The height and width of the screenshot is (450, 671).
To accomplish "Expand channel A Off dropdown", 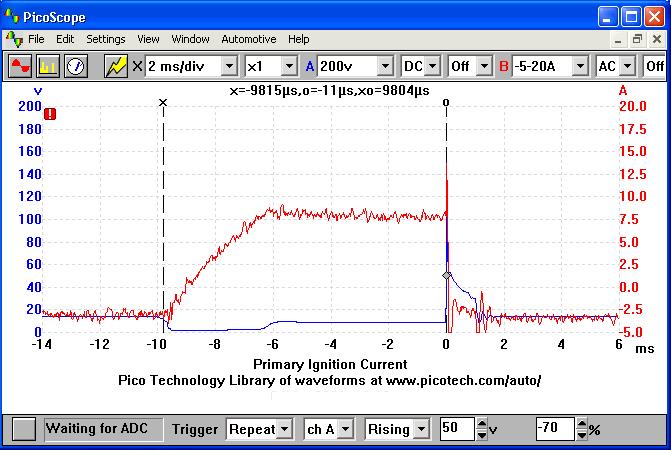I will click(484, 66).
